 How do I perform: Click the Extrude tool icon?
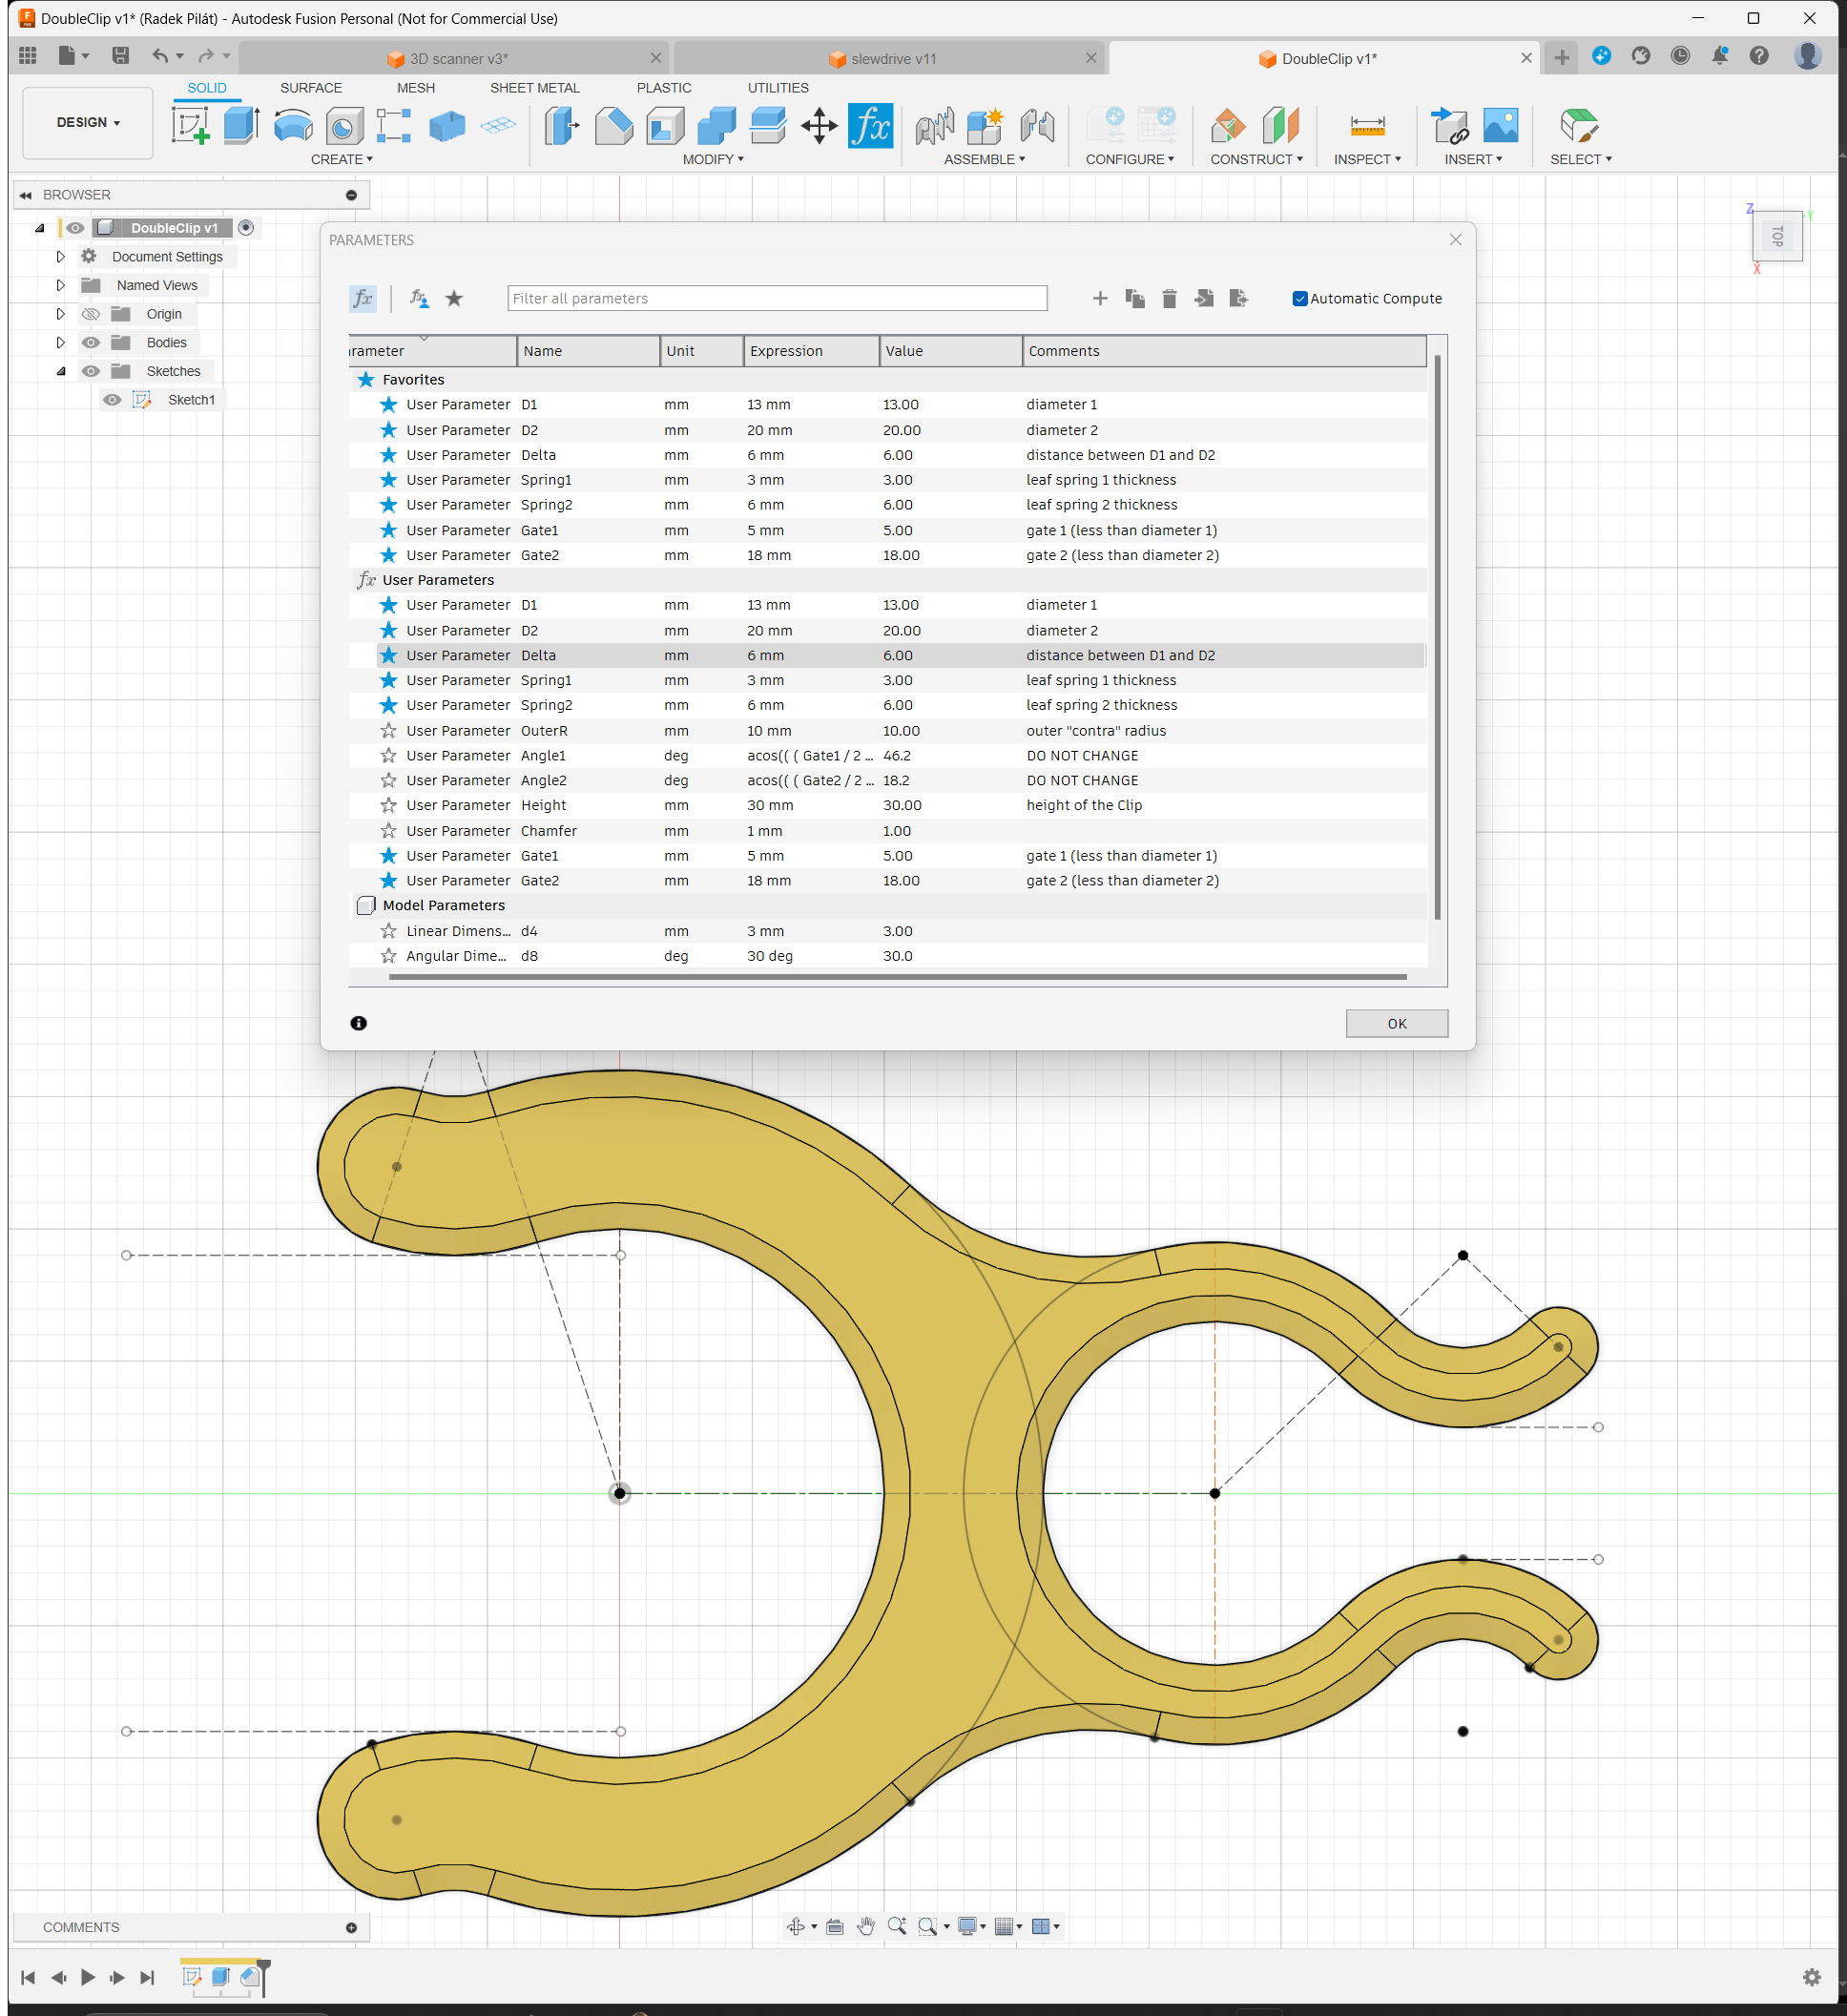click(x=241, y=126)
